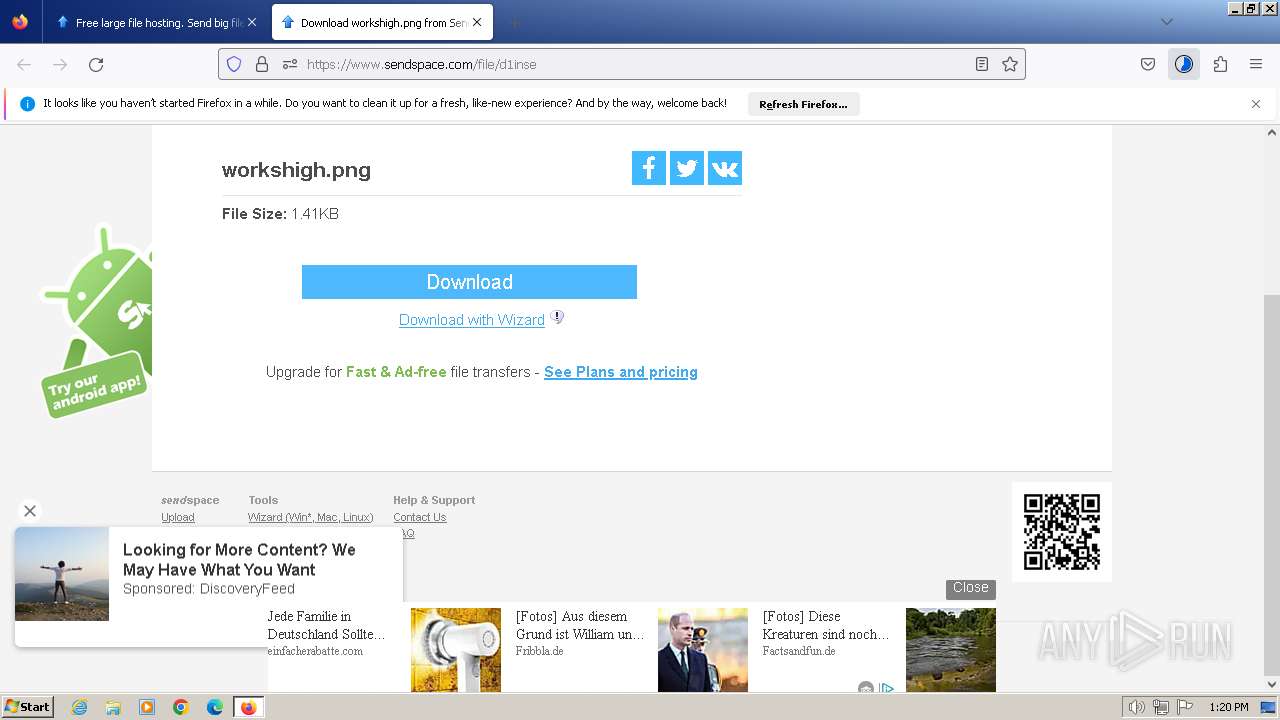Open Firefox application menu hamburger
Viewport: 1280px width, 720px height.
[x=1256, y=64]
